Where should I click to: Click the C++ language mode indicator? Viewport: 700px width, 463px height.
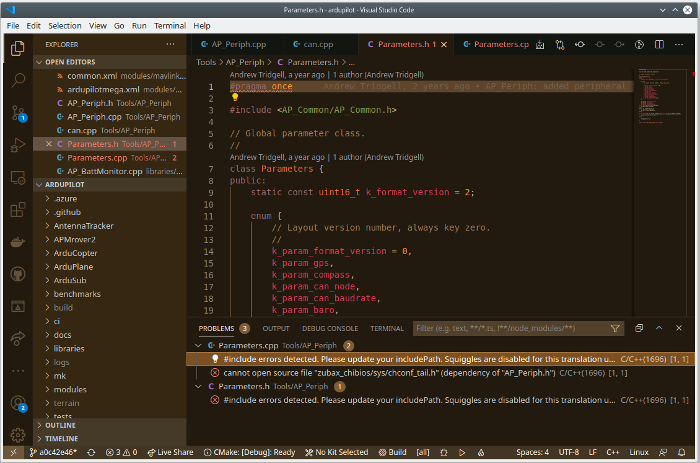[612, 452]
